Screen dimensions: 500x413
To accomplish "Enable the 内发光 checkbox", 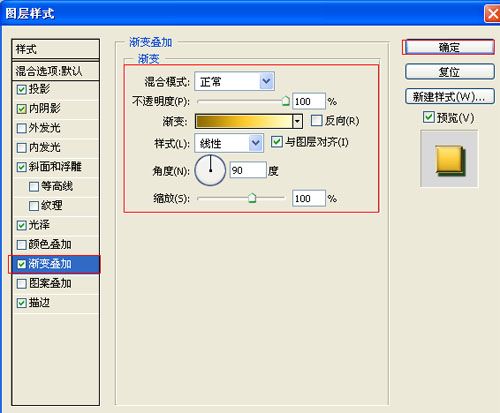I will click(21, 148).
